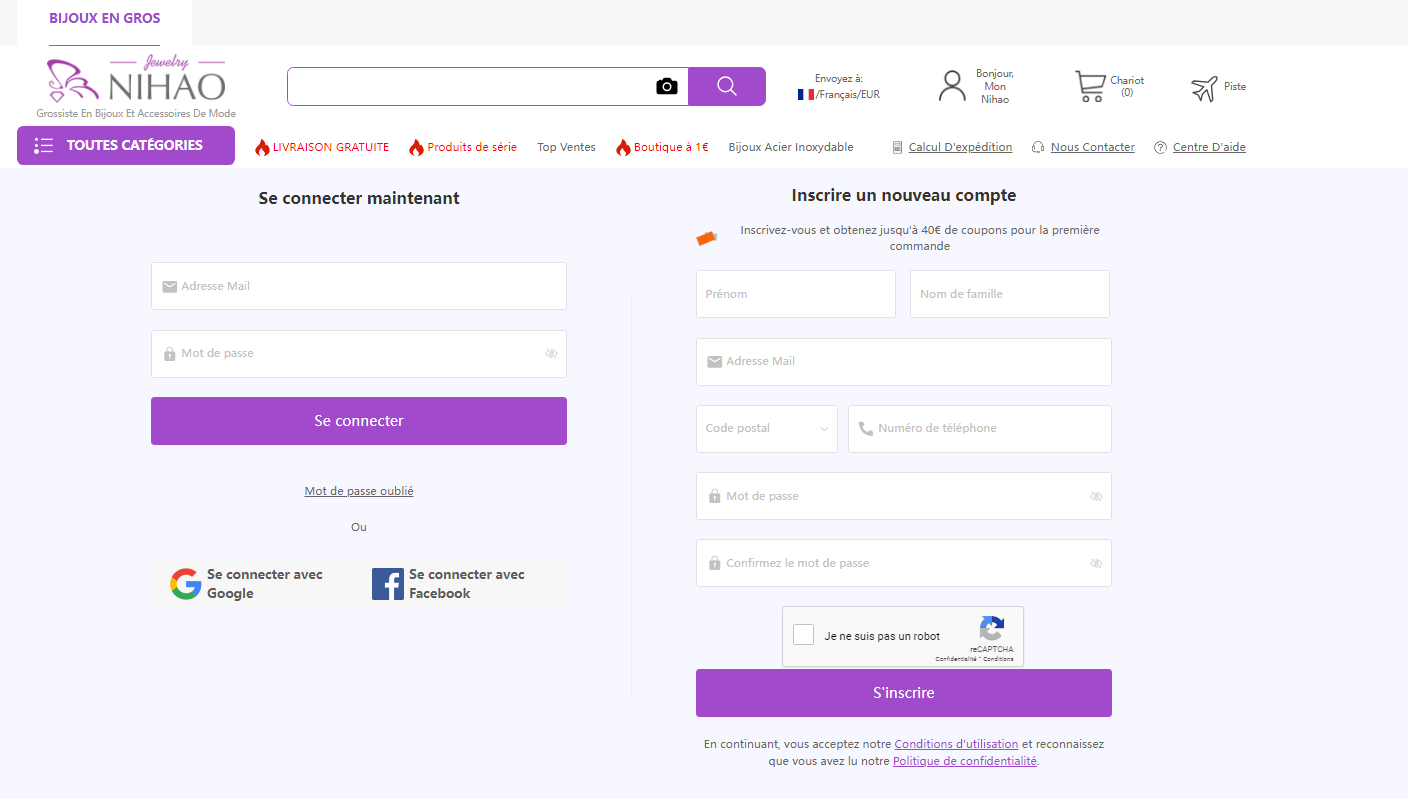Click Bonjour, Mon Nihao text

point(995,86)
